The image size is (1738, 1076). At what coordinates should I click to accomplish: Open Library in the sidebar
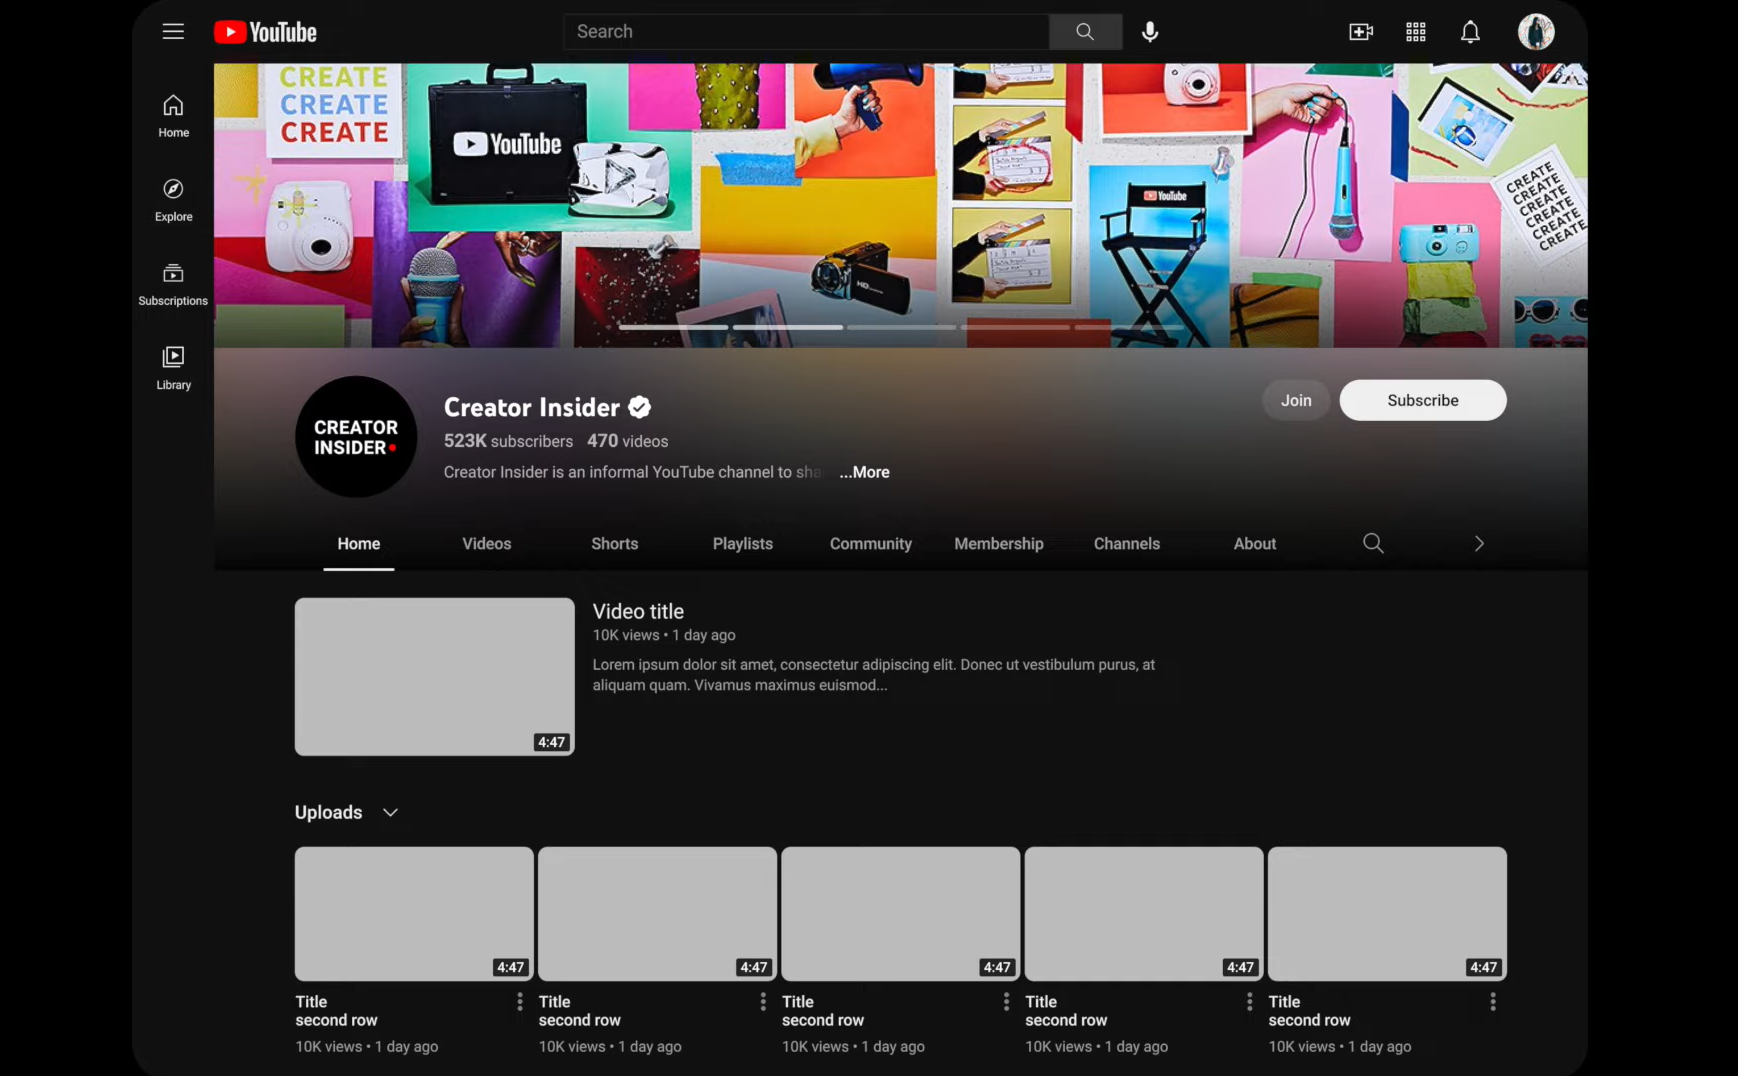pyautogui.click(x=173, y=368)
